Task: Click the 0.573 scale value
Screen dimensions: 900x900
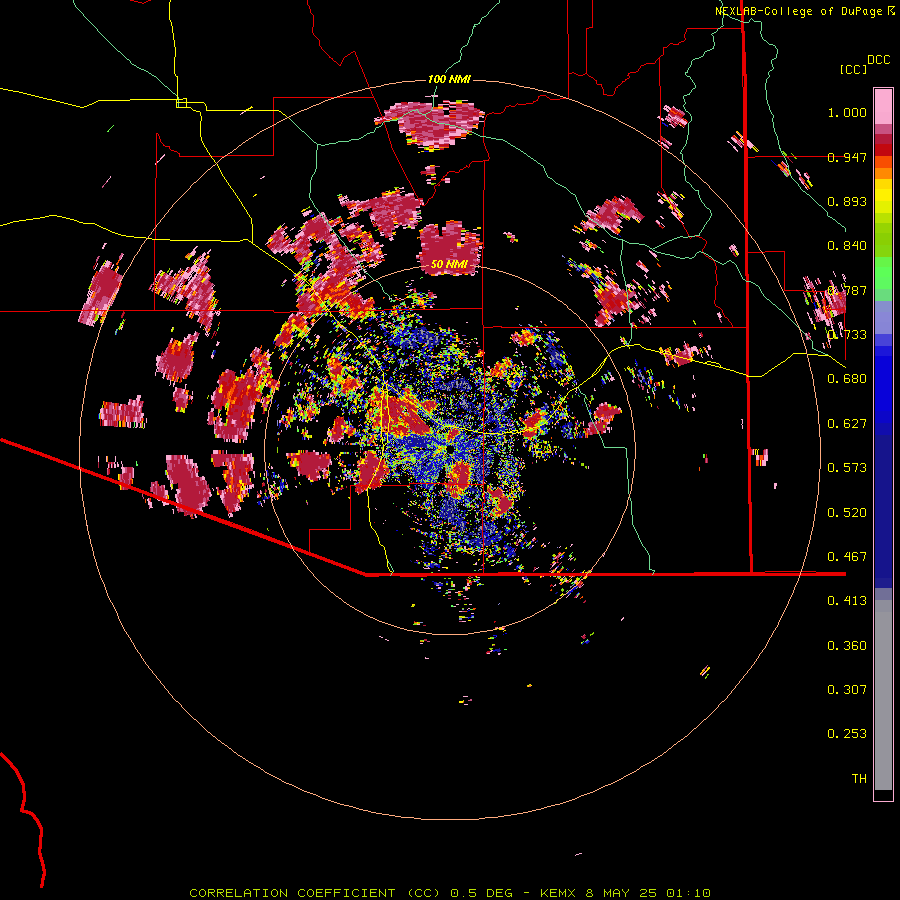Action: 847,468
